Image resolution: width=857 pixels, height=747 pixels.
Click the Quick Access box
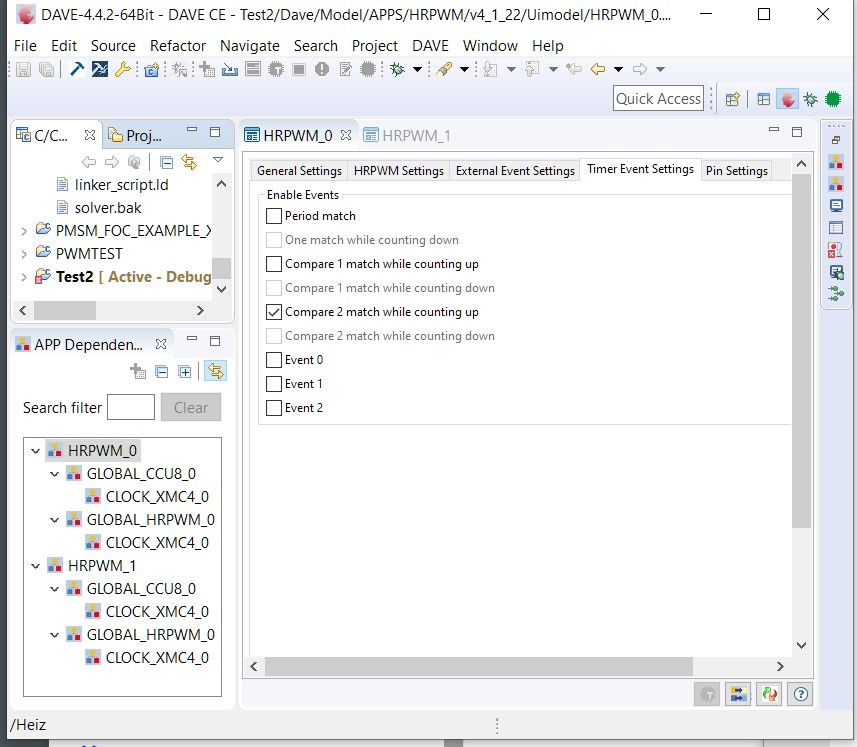pos(658,98)
